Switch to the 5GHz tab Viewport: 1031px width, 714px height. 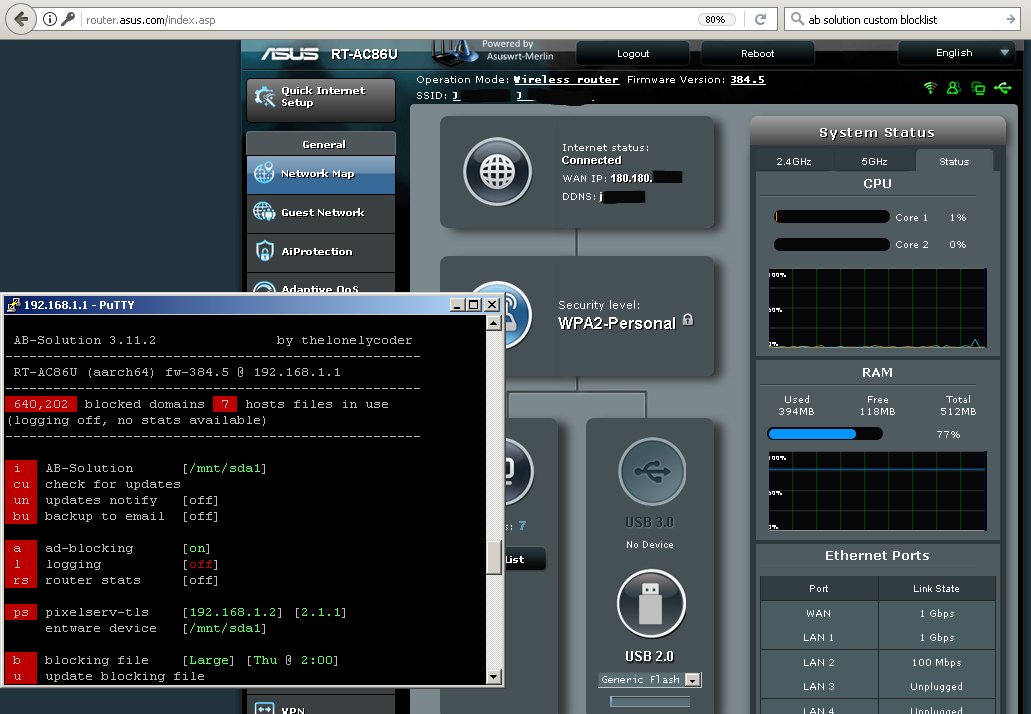click(x=874, y=161)
